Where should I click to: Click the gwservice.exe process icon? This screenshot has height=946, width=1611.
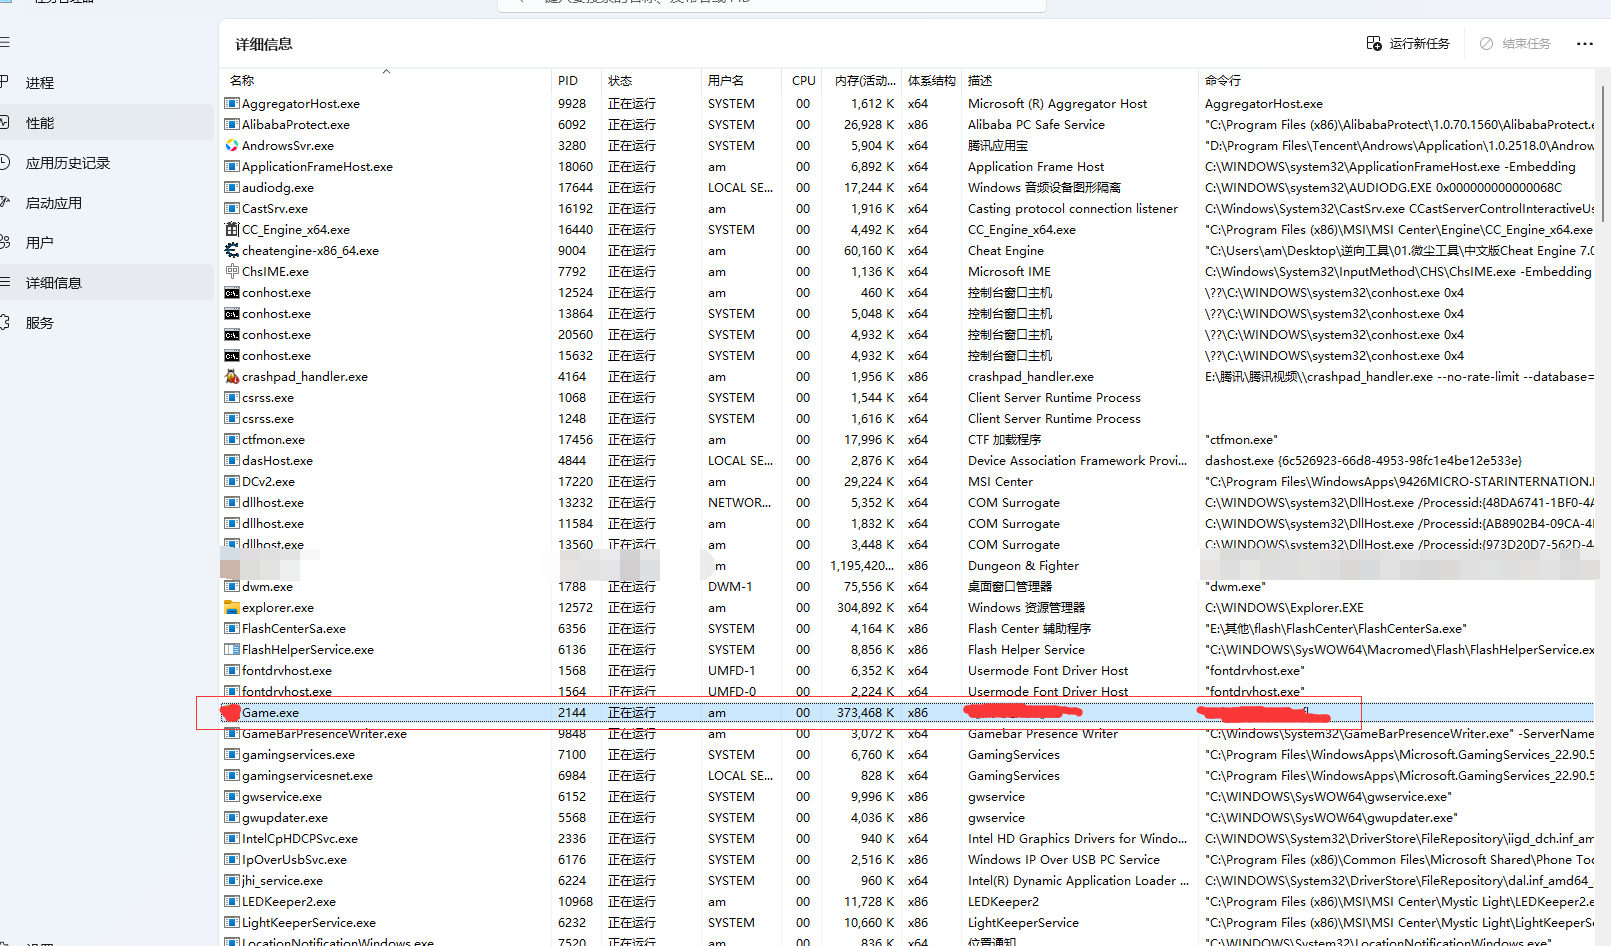(x=232, y=796)
